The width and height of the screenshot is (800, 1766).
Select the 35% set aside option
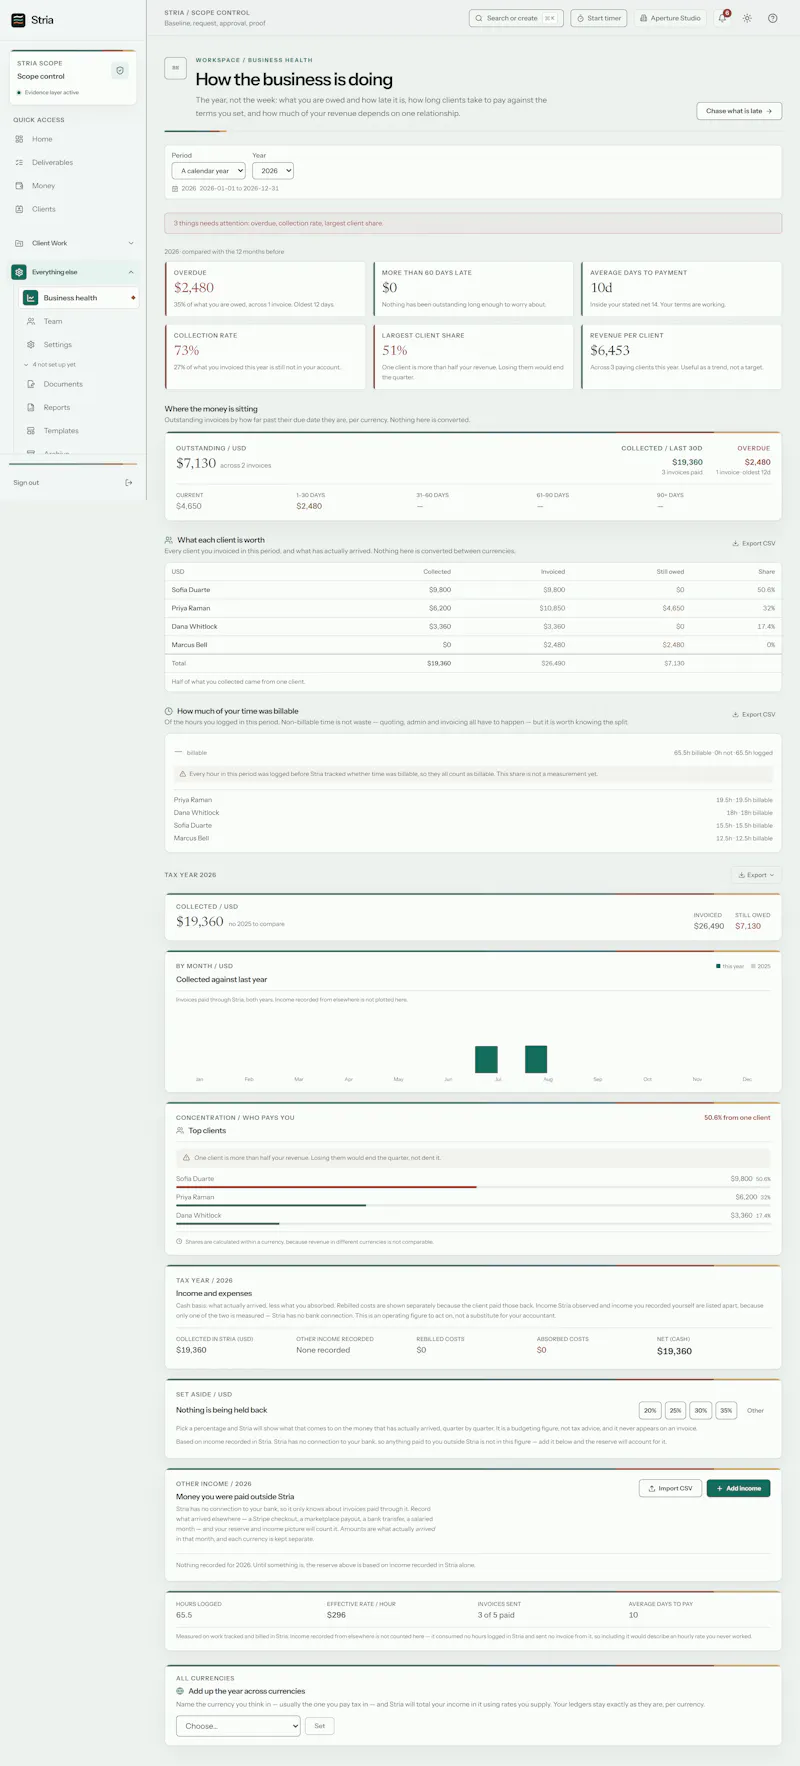tap(726, 1410)
